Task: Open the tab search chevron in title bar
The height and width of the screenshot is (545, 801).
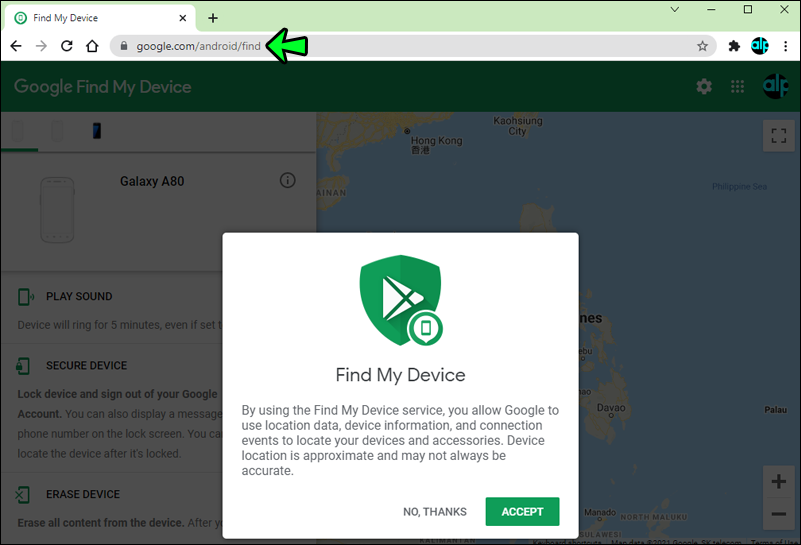Action: [674, 9]
